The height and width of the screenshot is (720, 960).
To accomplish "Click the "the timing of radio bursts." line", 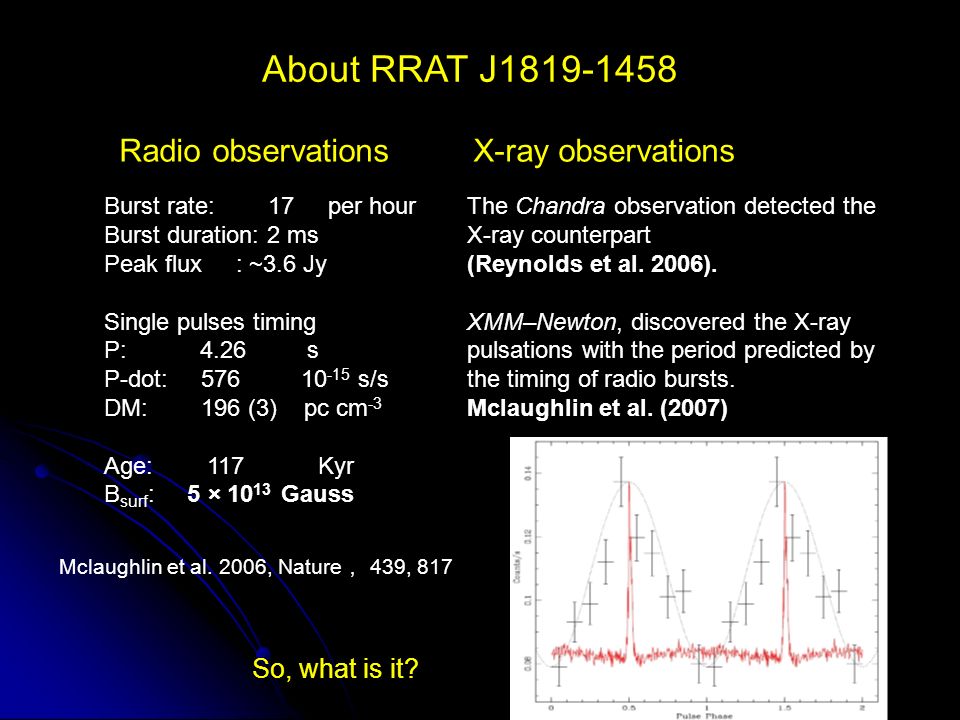I will (601, 380).
